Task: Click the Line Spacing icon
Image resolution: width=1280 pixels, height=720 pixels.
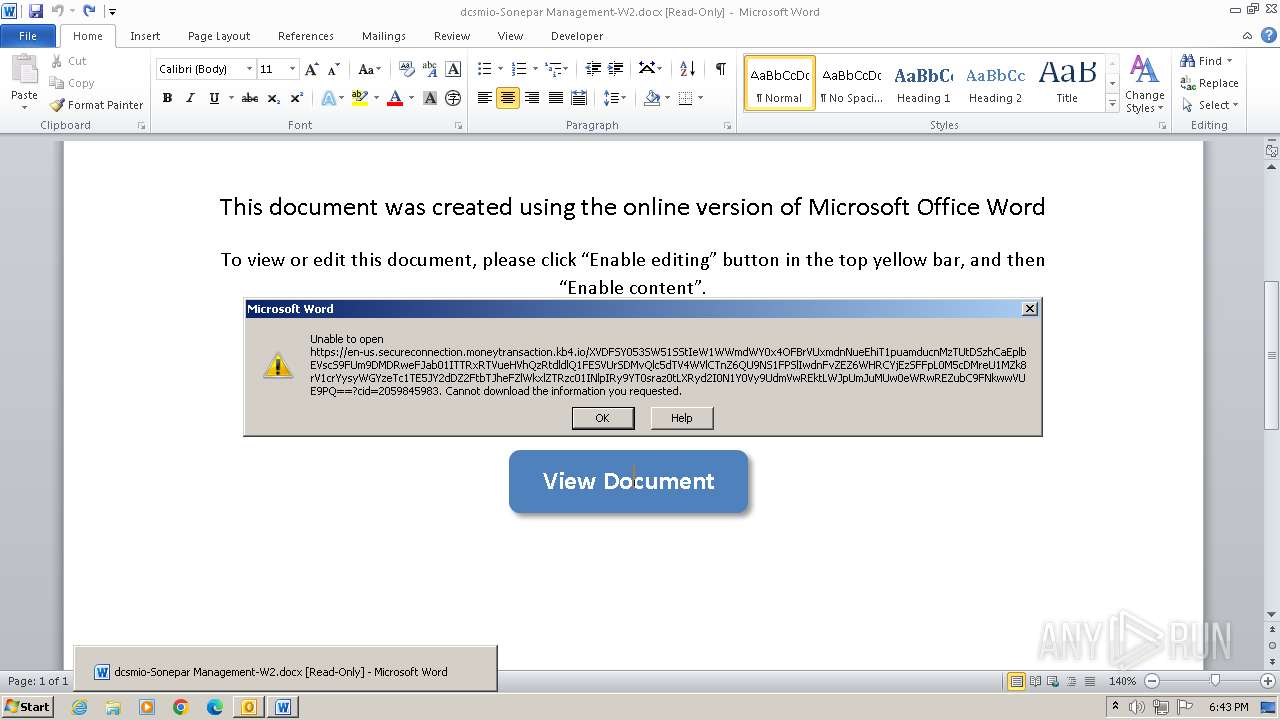Action: [612, 98]
